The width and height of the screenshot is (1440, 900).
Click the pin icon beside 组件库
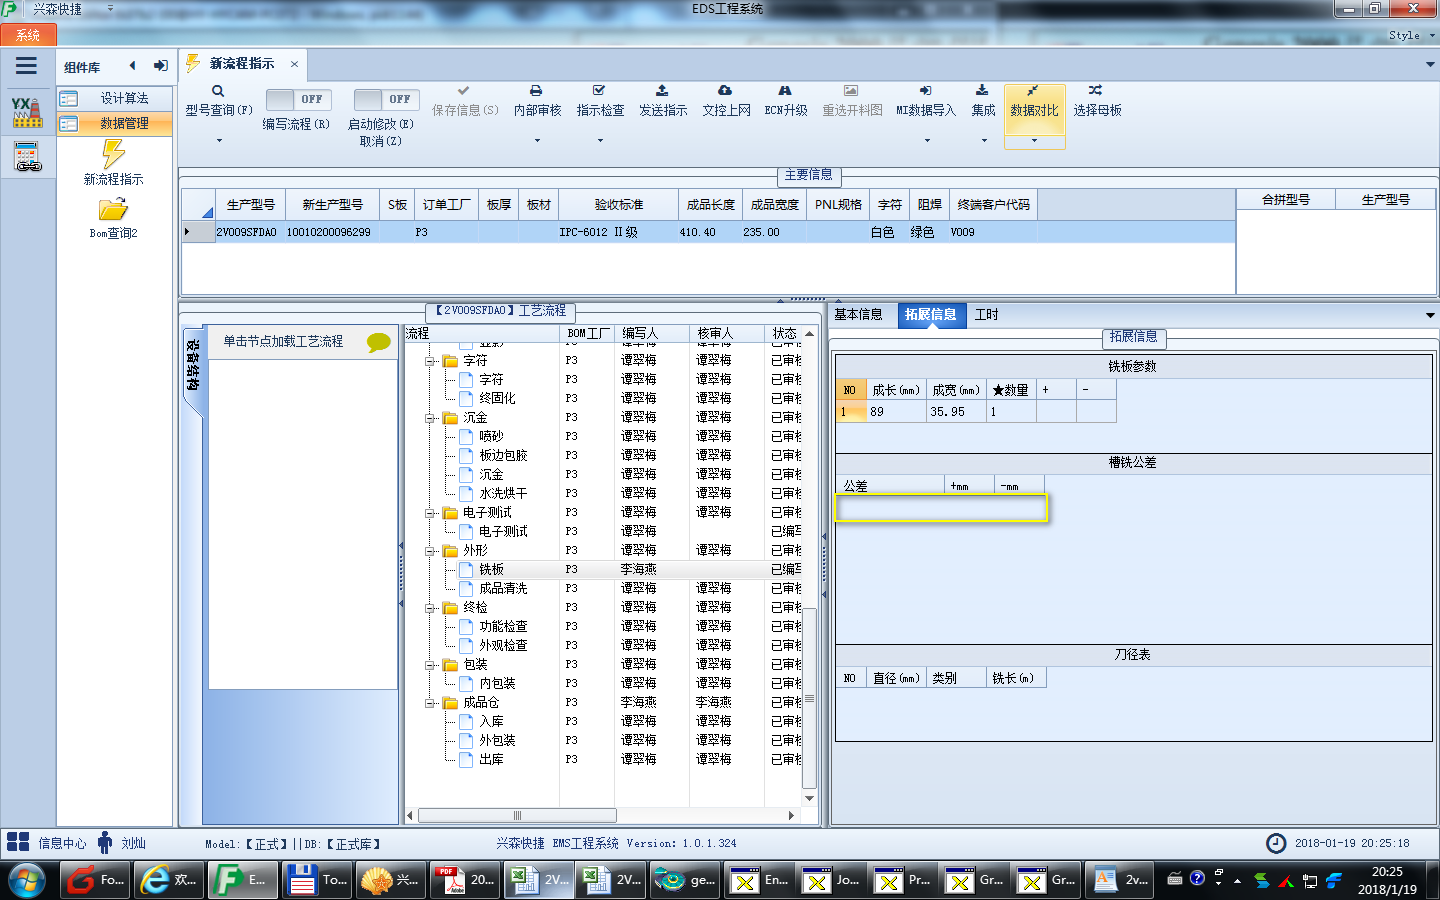pos(160,66)
